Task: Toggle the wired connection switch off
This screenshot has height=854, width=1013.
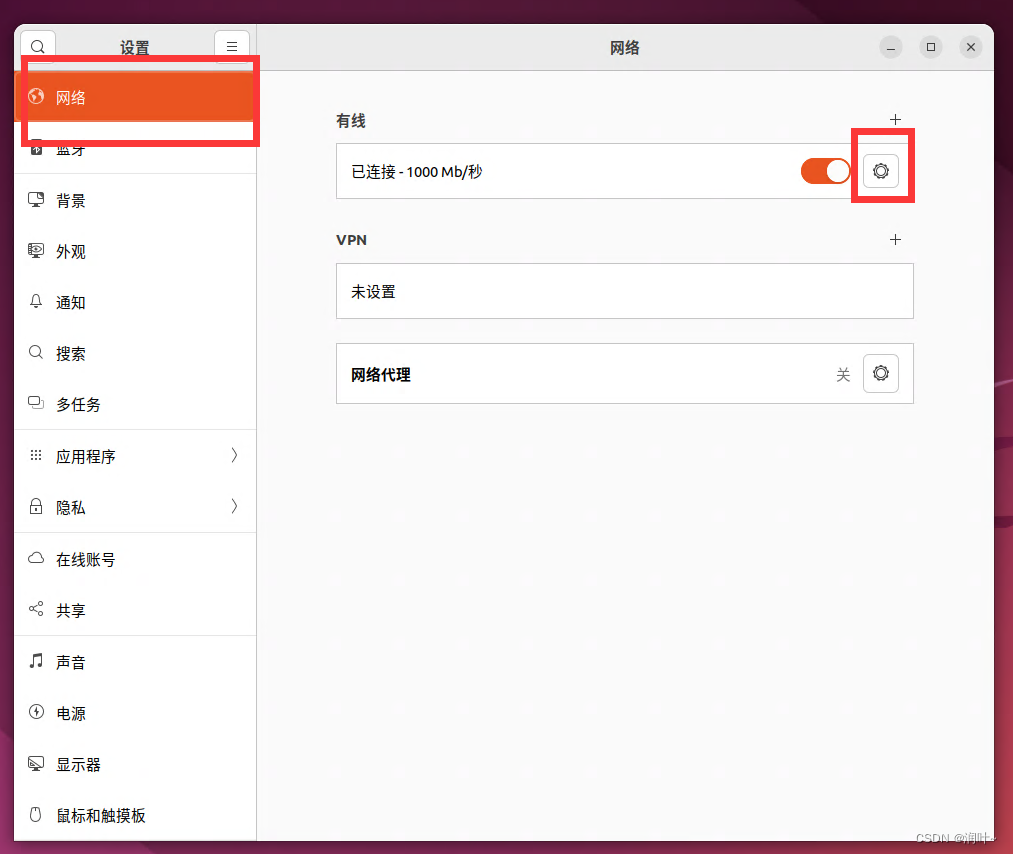Action: [826, 171]
